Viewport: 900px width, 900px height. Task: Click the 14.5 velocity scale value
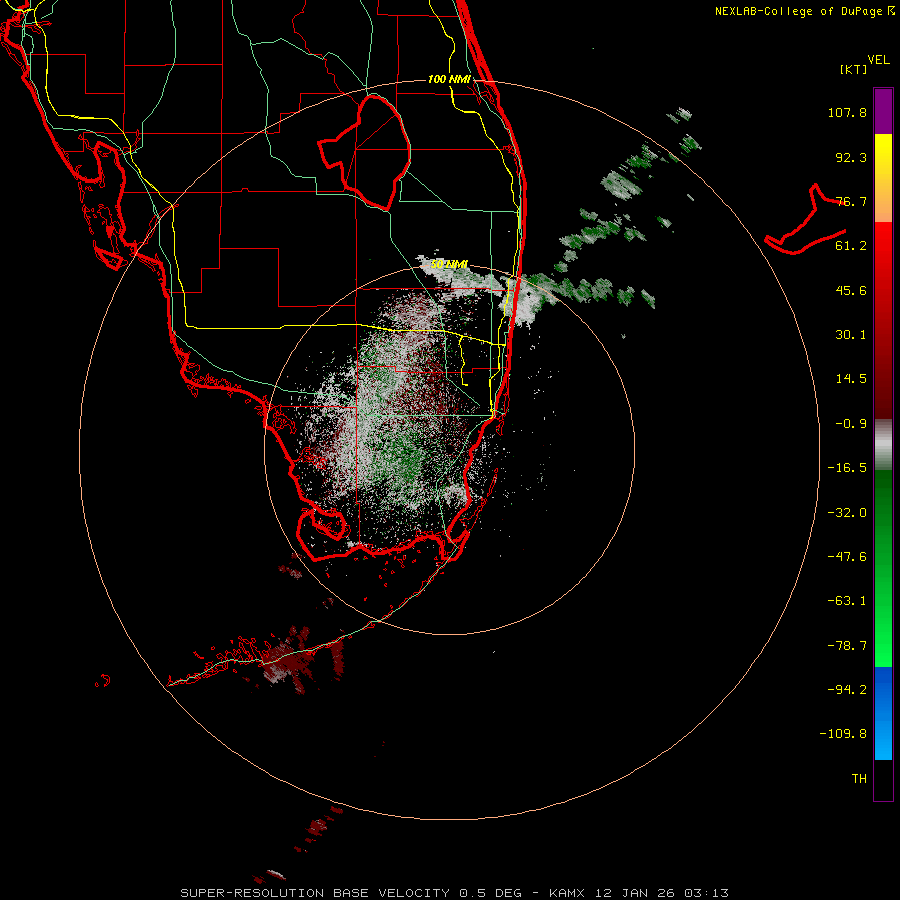pos(851,379)
